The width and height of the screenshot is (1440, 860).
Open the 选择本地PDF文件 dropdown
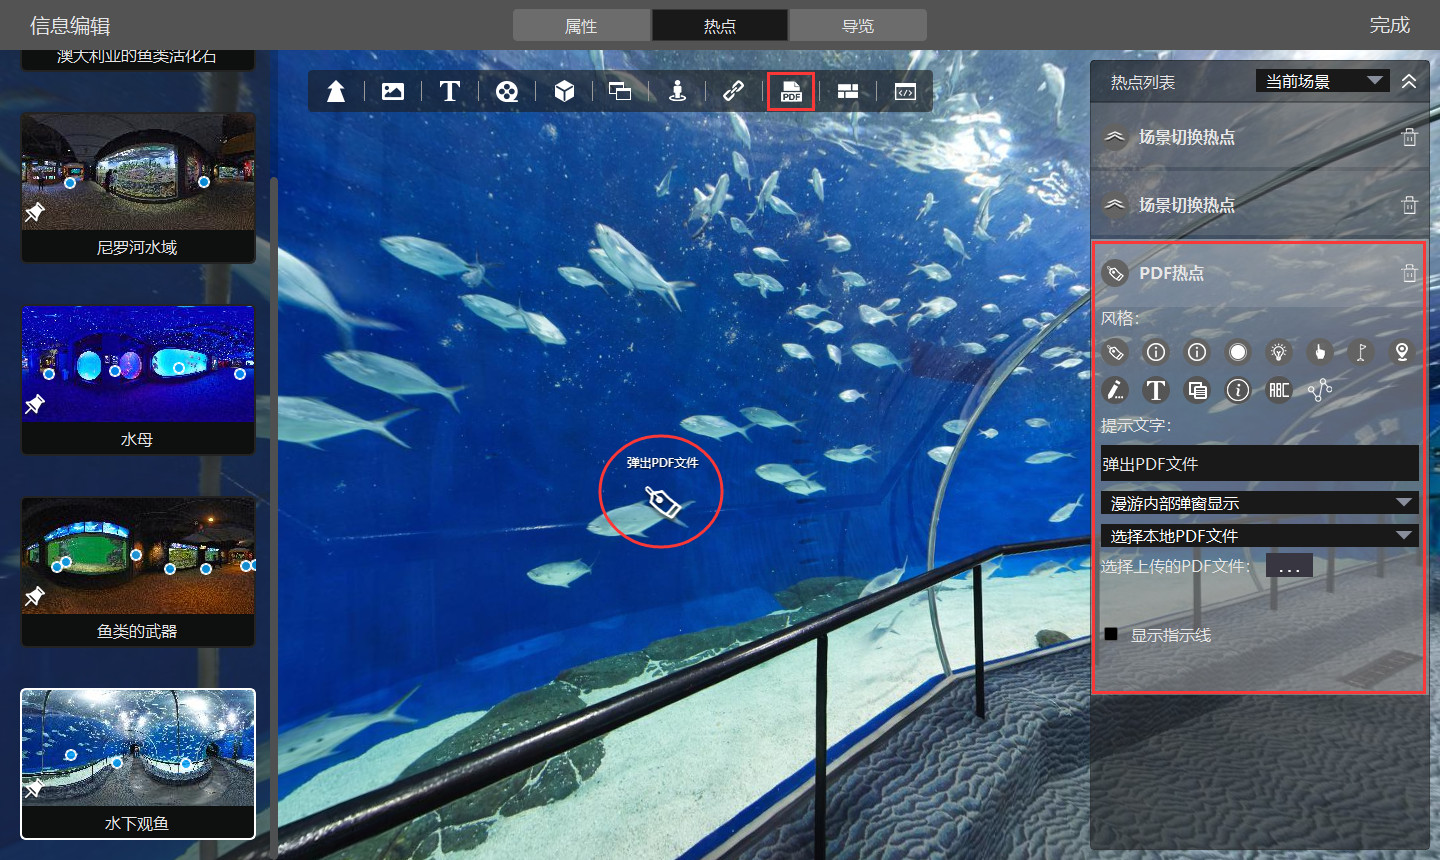[1259, 536]
